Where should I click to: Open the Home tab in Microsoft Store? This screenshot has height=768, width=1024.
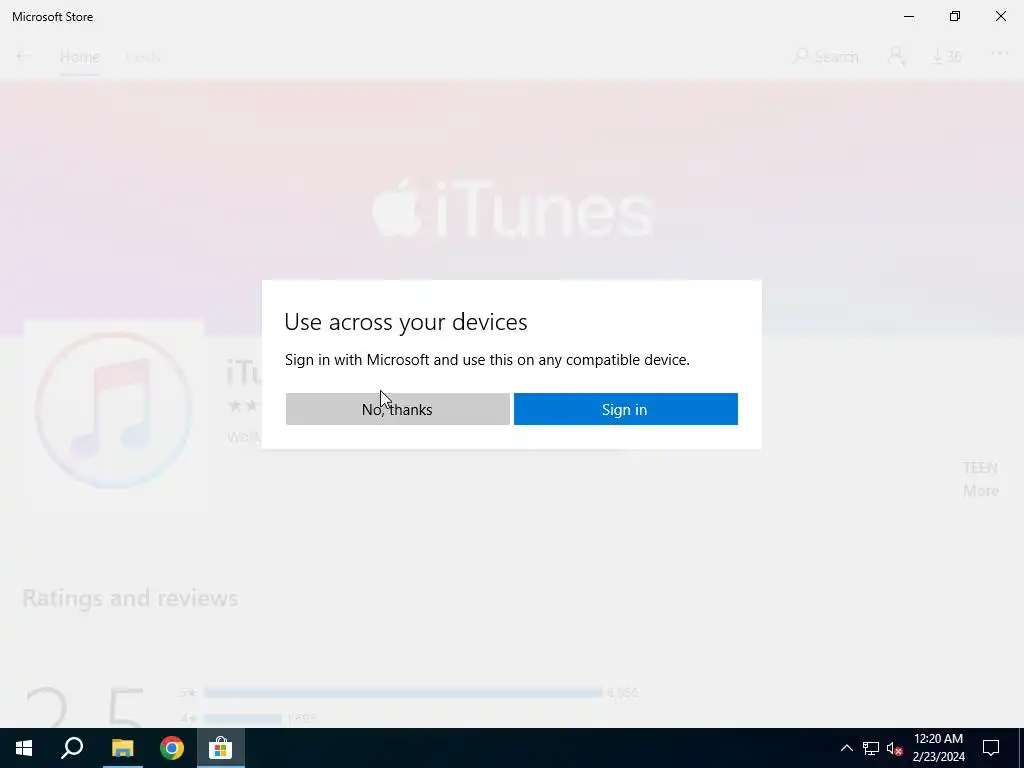(x=80, y=57)
